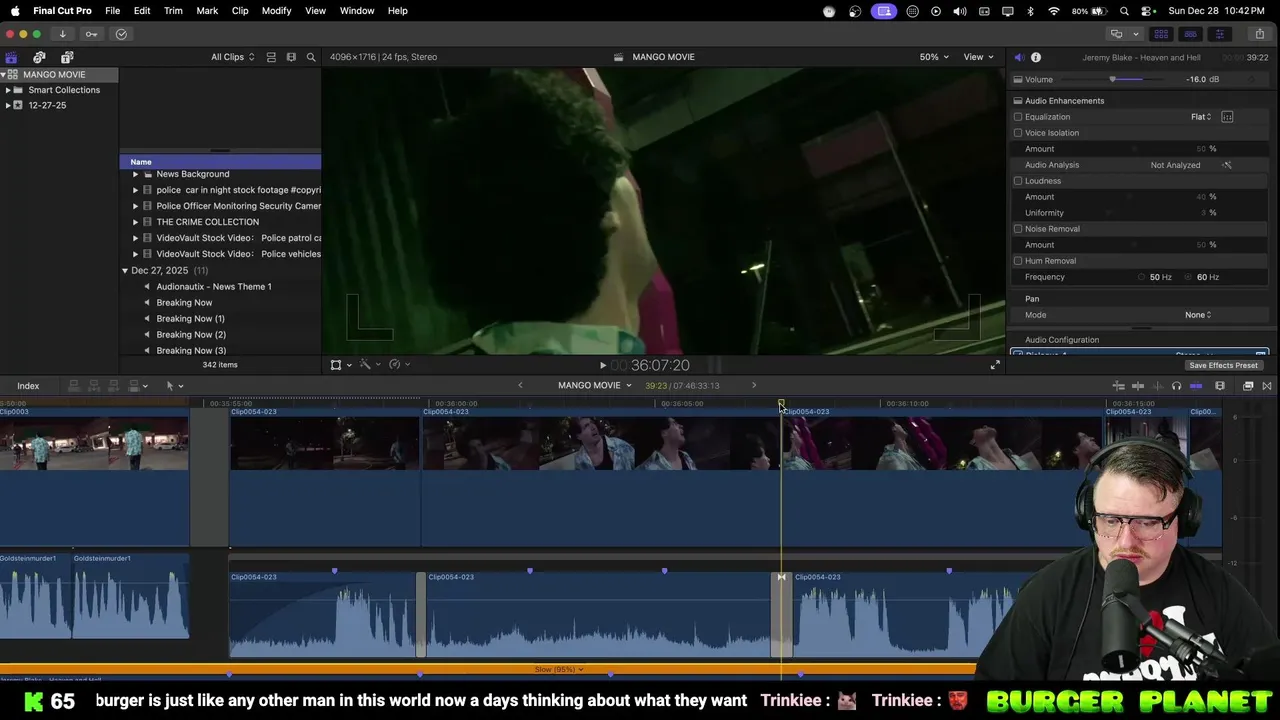Open the viewer View options dropdown
Image resolution: width=1280 pixels, height=720 pixels.
tap(979, 57)
